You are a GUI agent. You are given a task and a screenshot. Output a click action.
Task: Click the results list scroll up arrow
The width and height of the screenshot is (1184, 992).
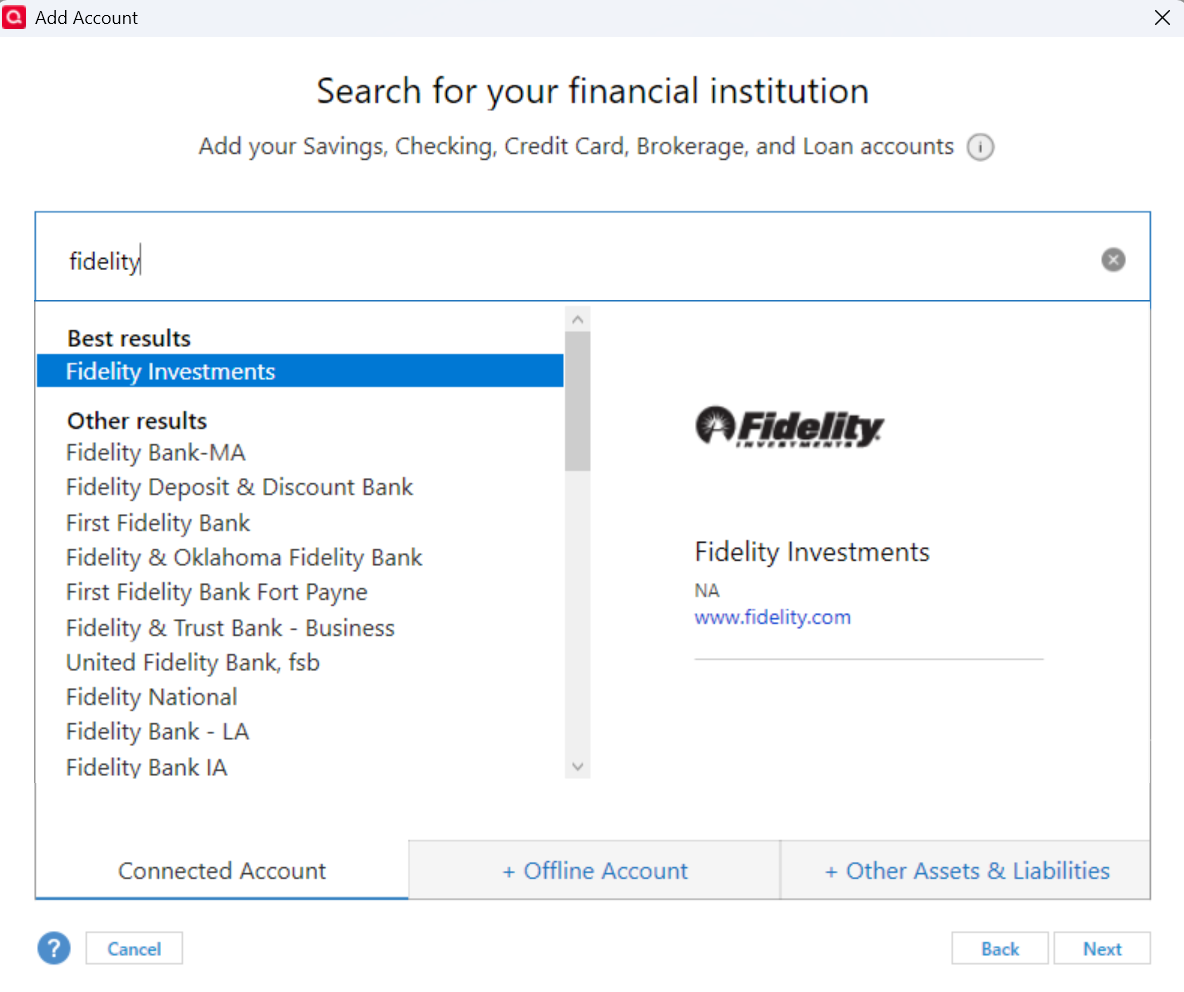tap(578, 319)
